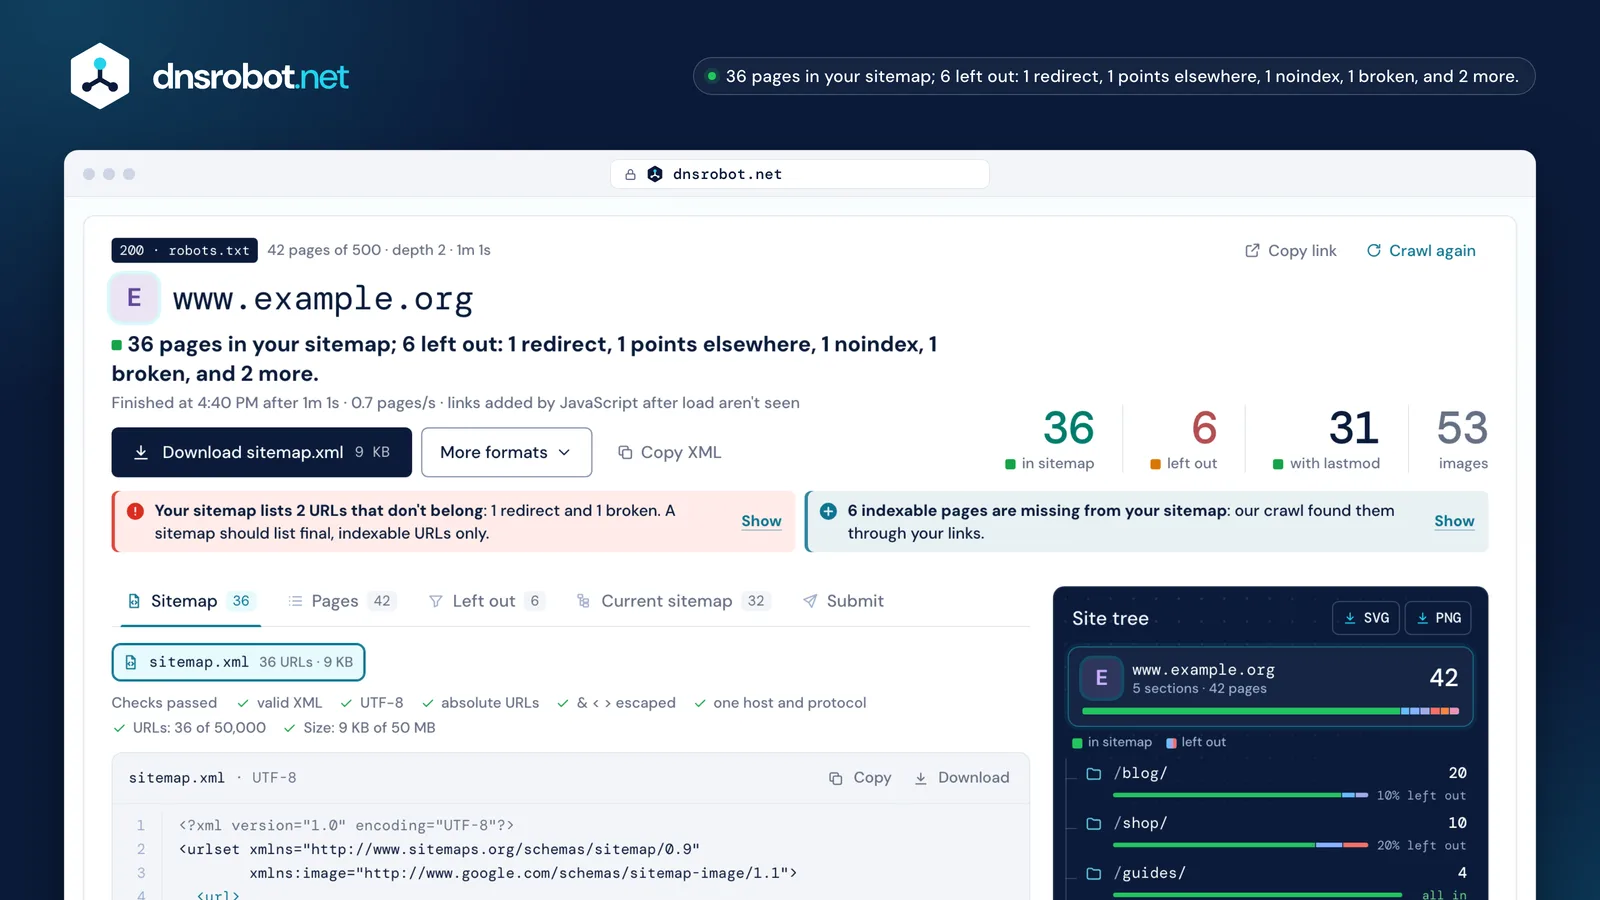Go to the Submit tab

843,601
